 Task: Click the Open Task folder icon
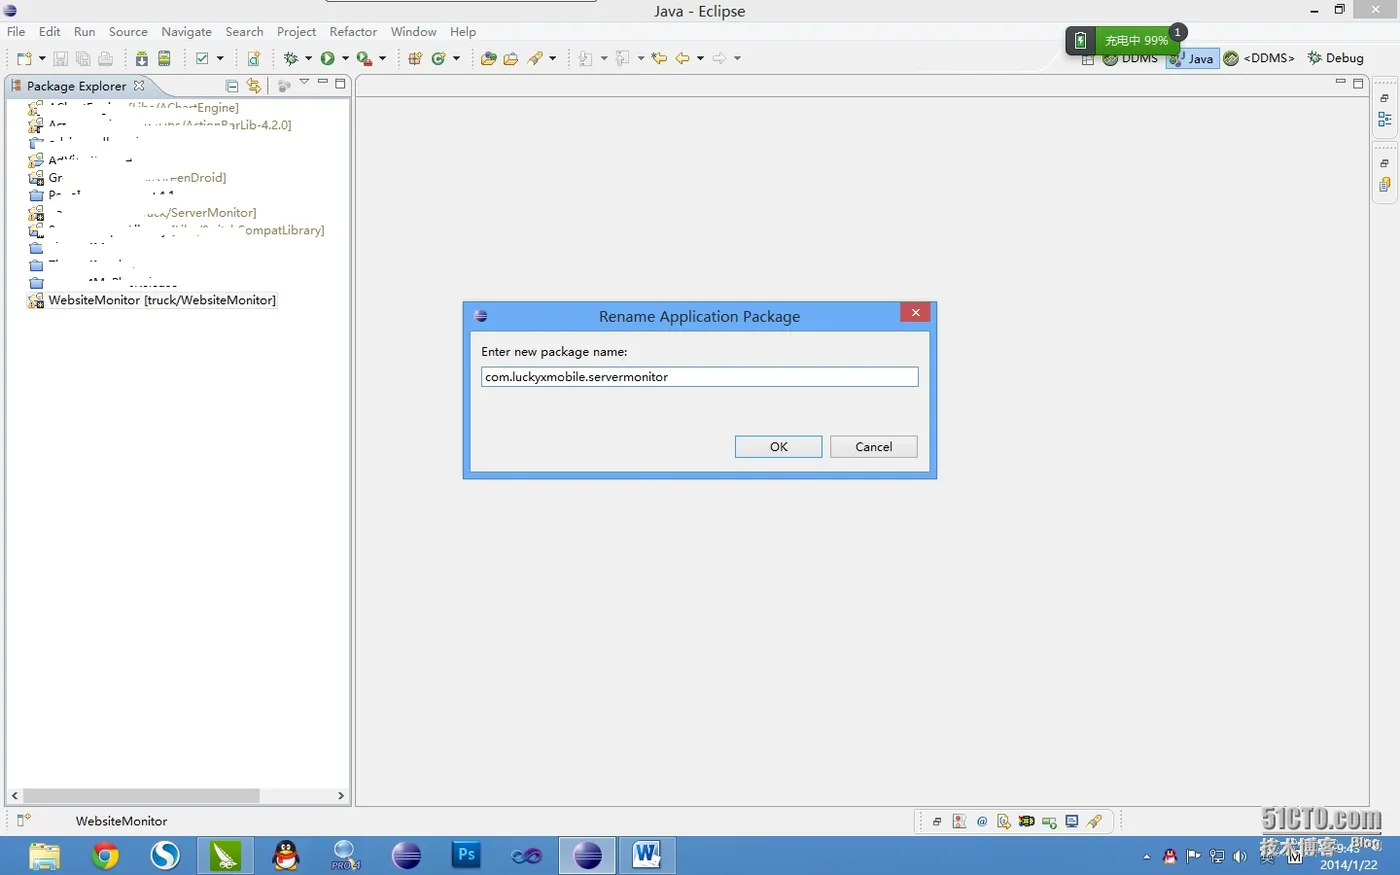[x=511, y=58]
